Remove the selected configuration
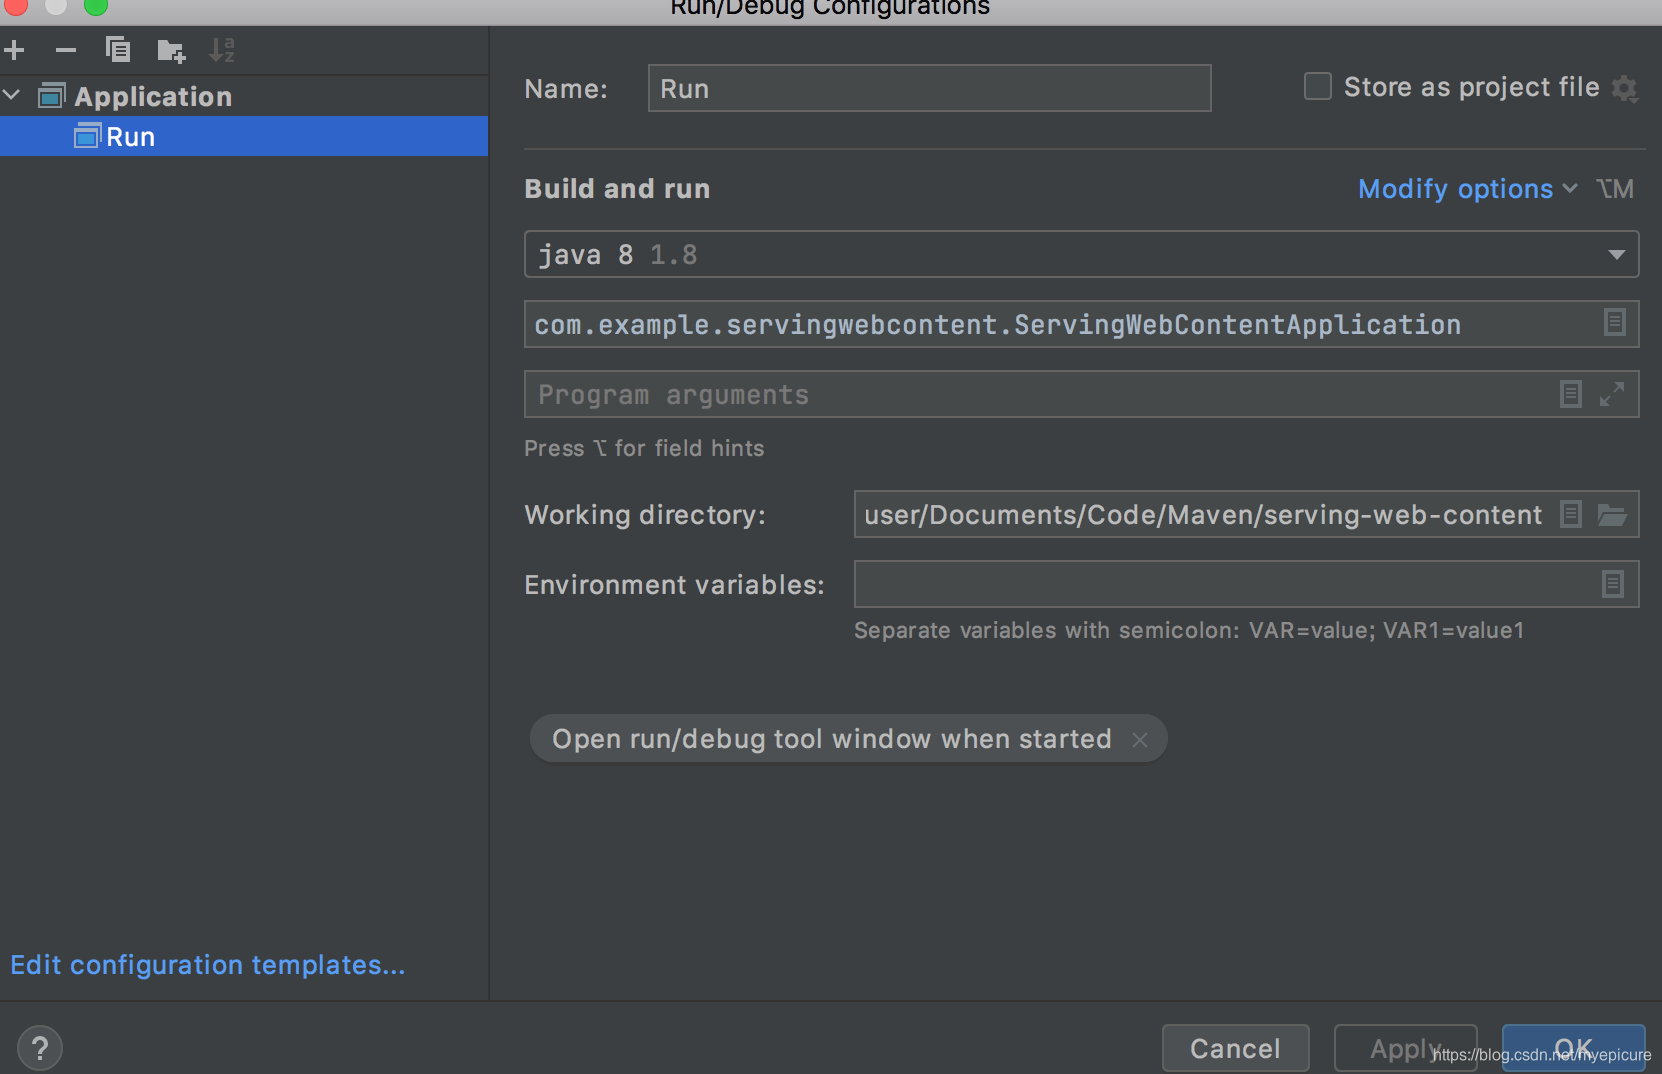 (66, 49)
